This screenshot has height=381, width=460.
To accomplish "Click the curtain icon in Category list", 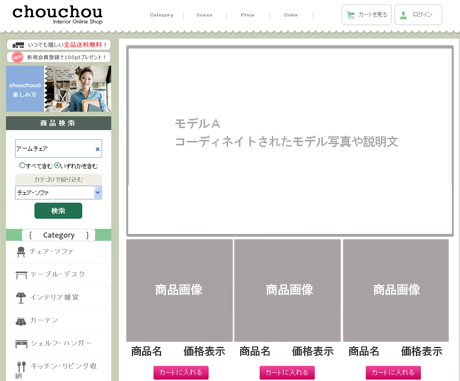I will (x=21, y=321).
